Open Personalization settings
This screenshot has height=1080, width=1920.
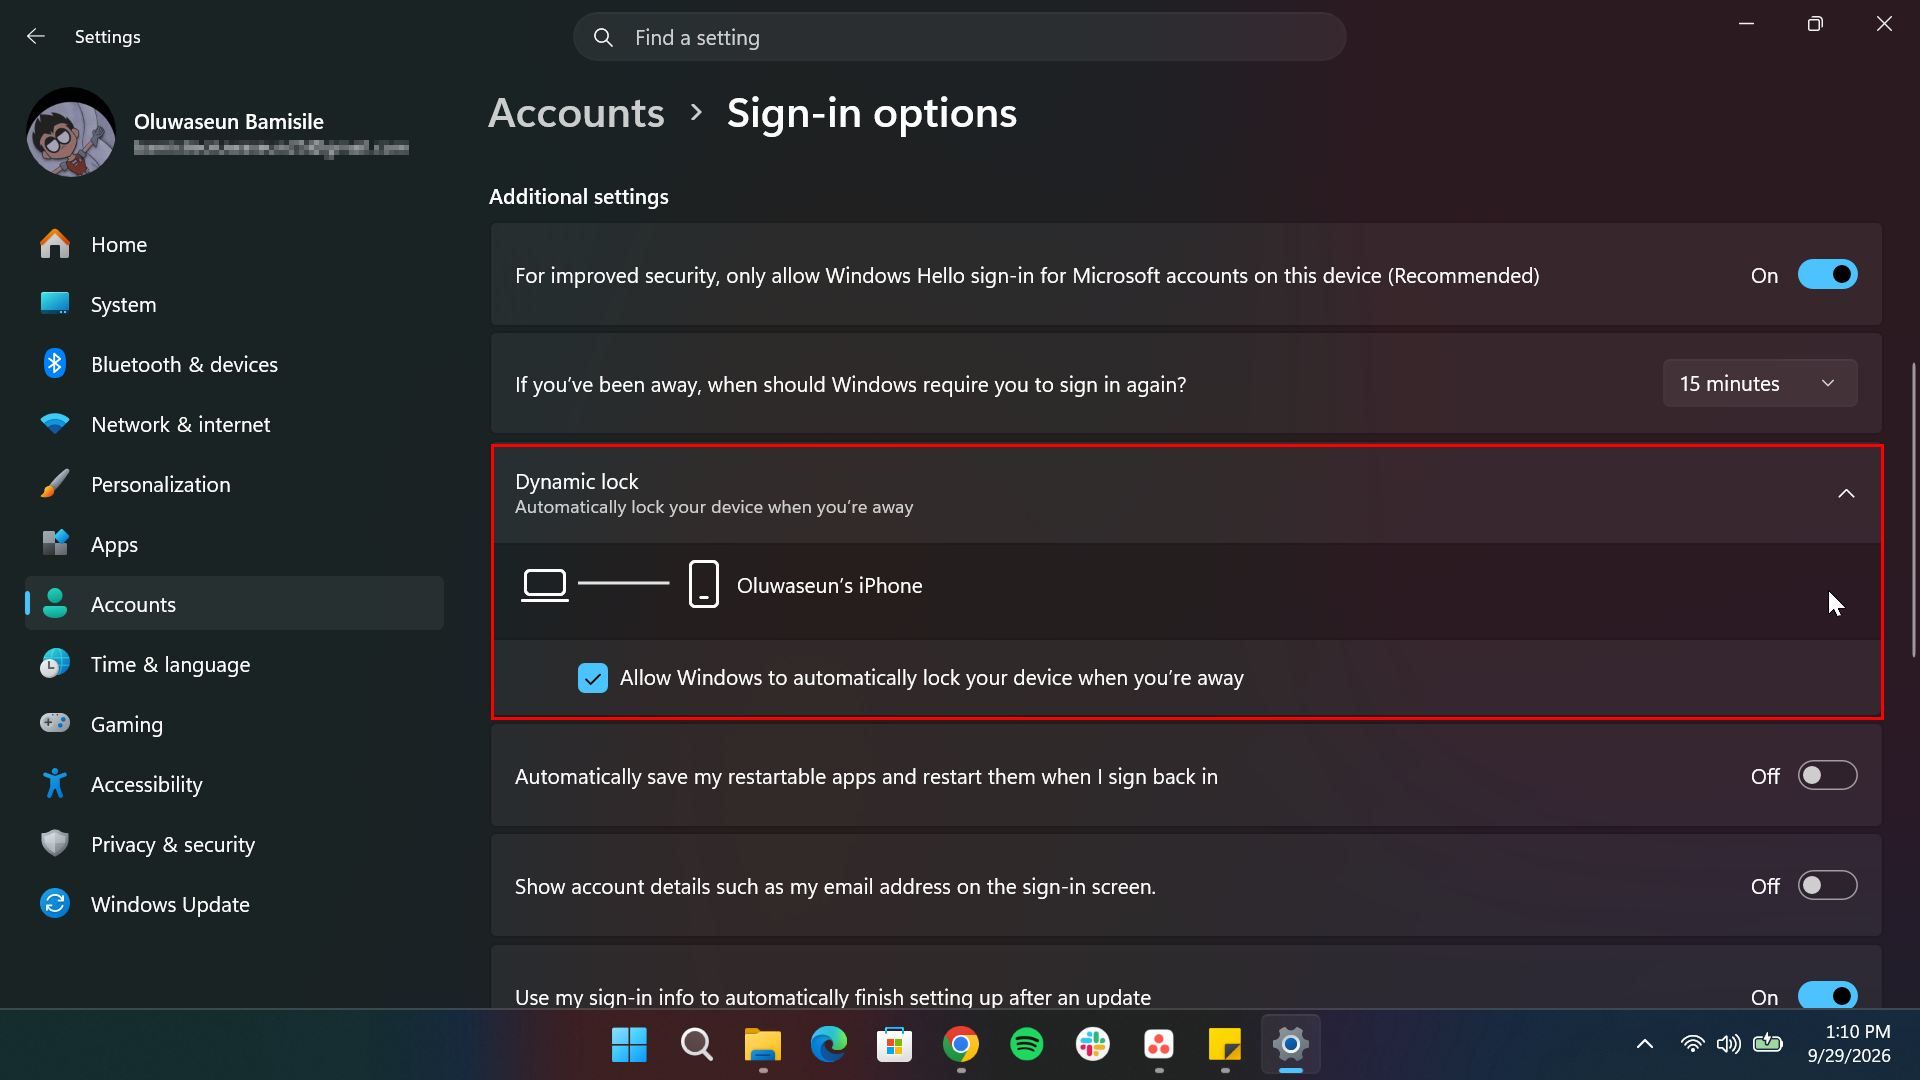pos(234,484)
